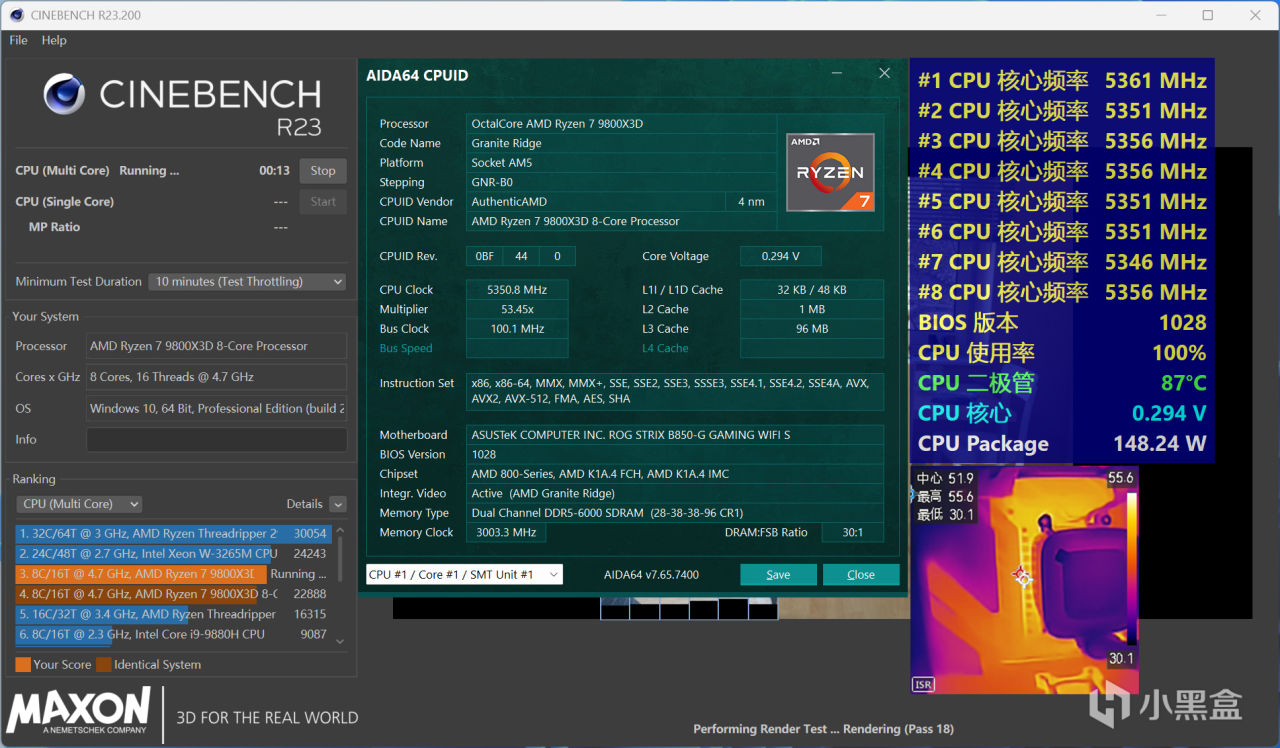Open the File menu

18,40
